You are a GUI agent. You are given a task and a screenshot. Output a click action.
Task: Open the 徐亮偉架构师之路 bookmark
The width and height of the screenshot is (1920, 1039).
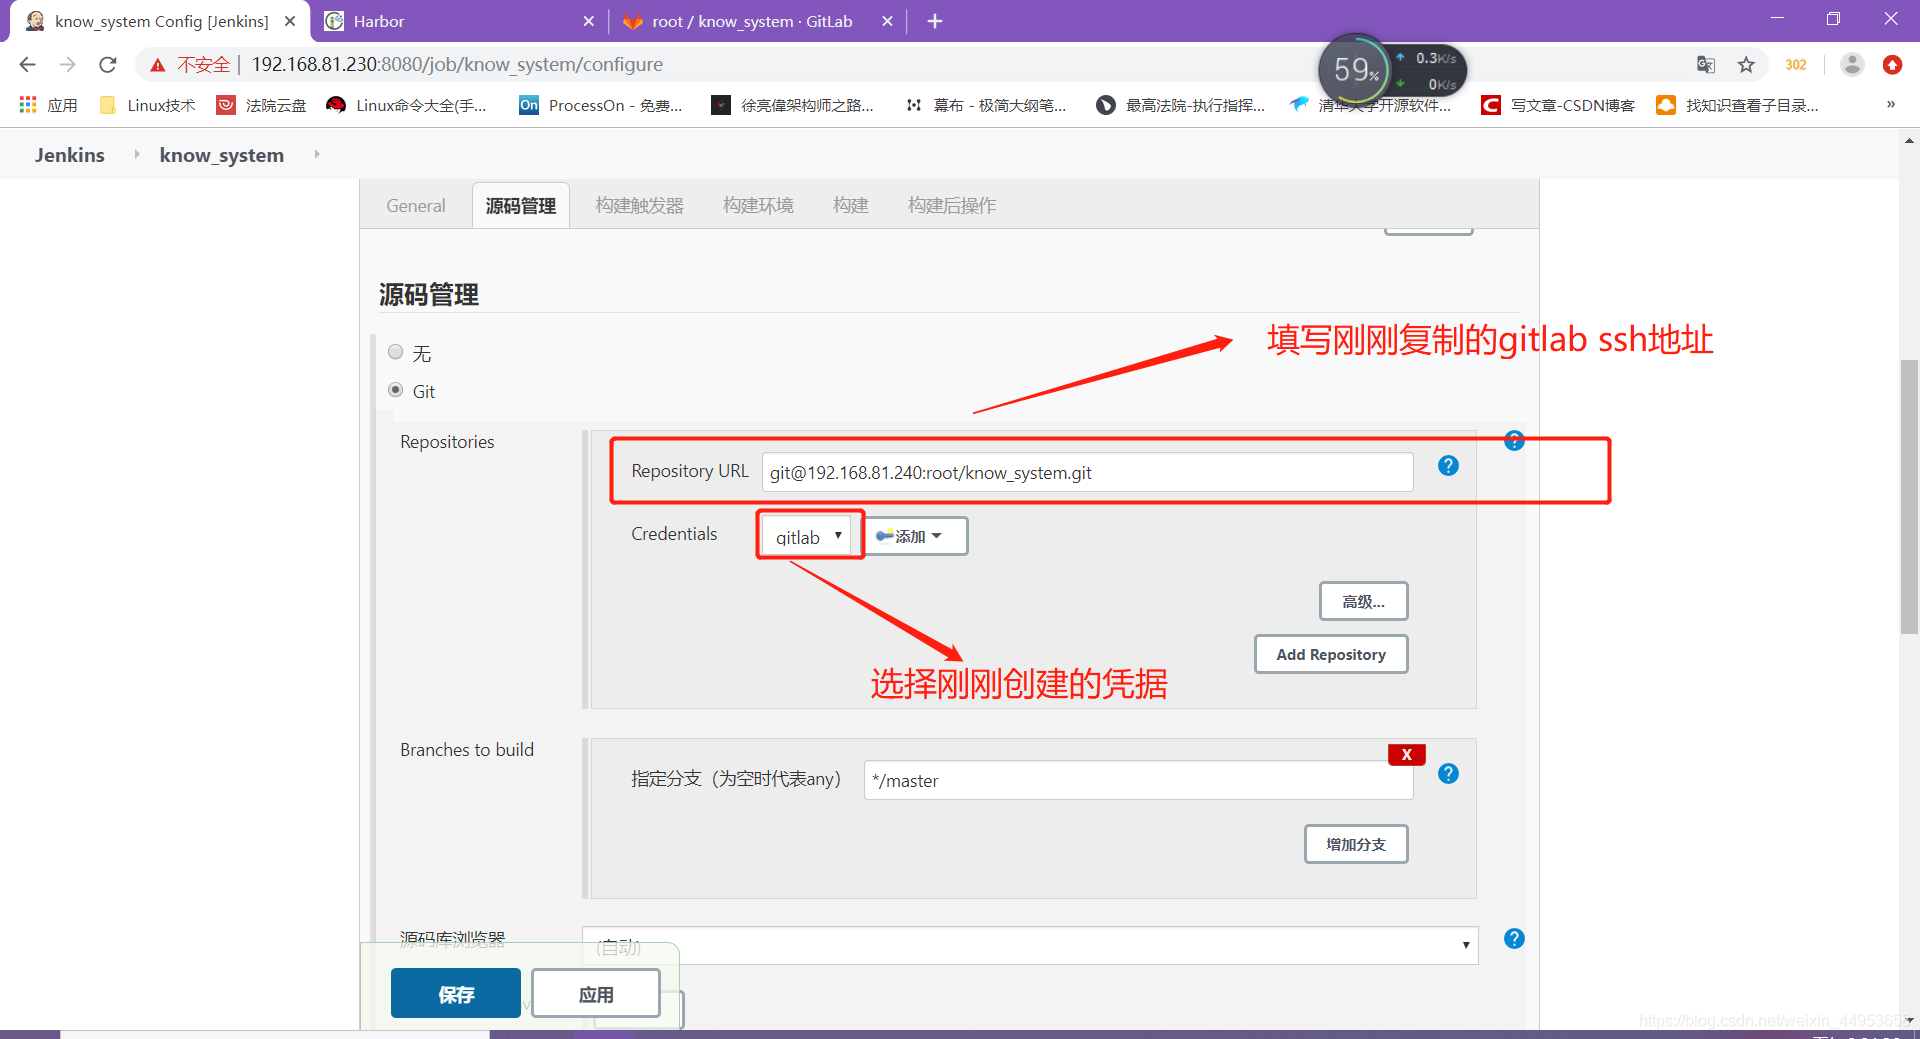click(792, 105)
